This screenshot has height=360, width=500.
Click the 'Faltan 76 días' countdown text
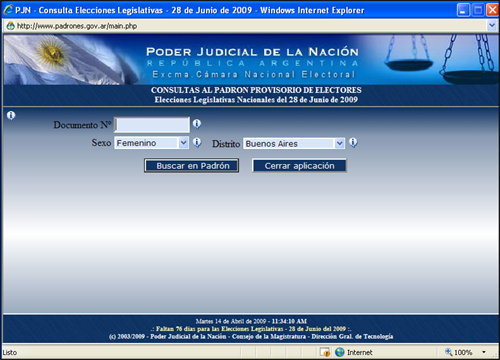tap(251, 329)
